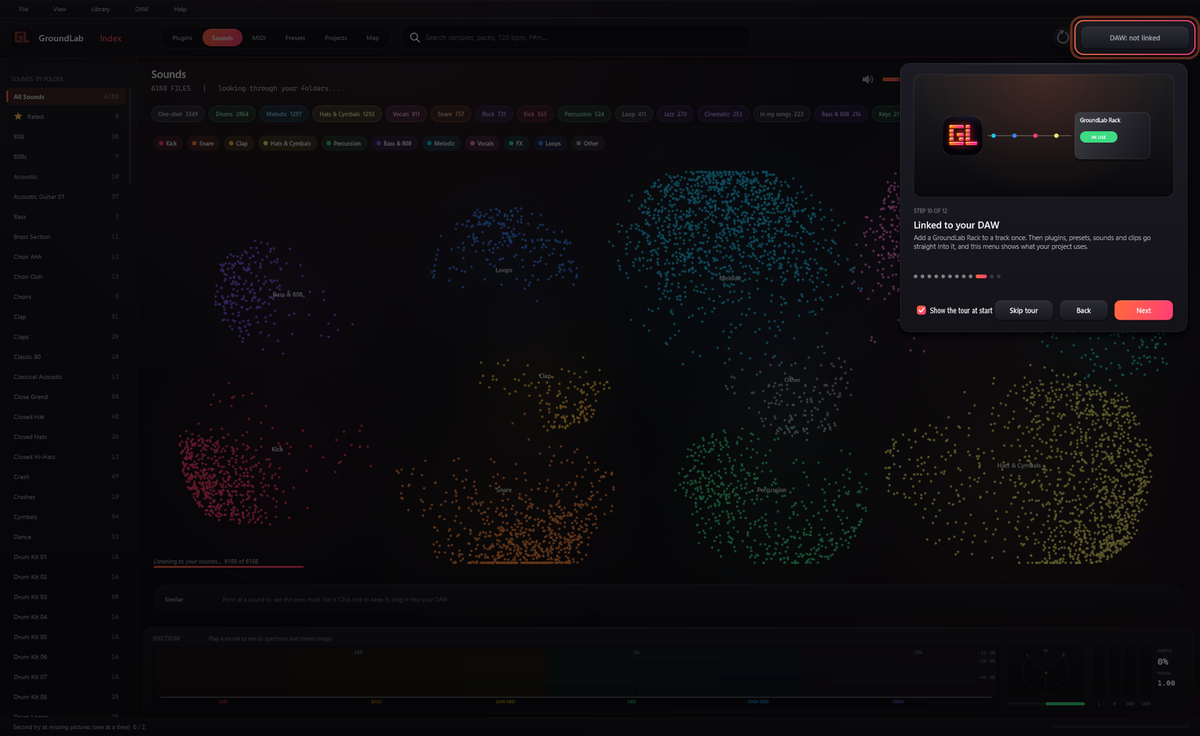Click the speaker volume icon
This screenshot has height=736, width=1200.
tap(867, 79)
